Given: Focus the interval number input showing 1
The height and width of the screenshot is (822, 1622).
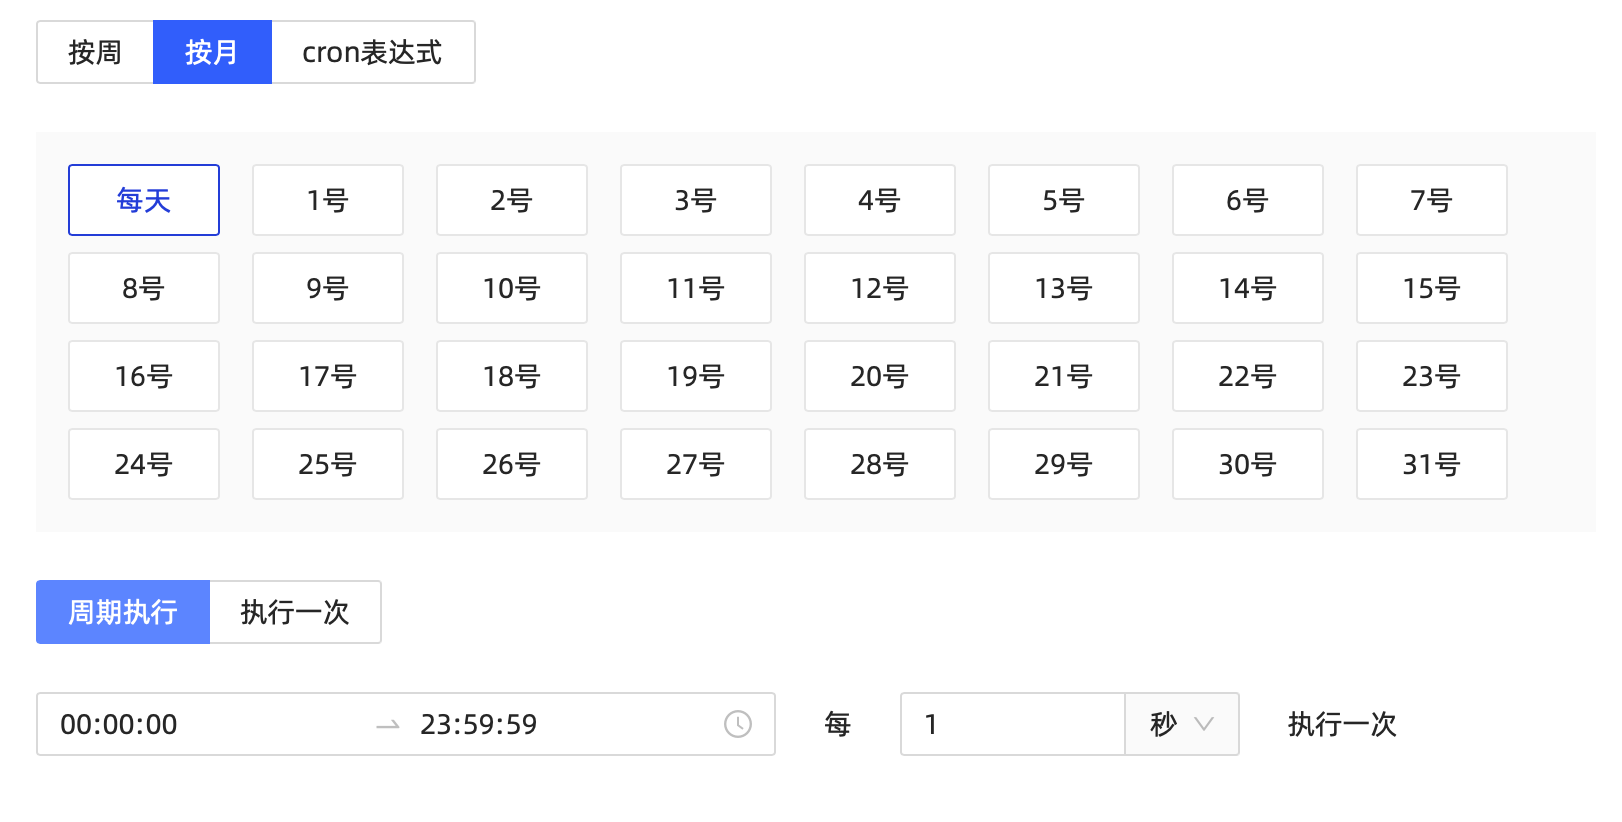Looking at the screenshot, I should pos(1013,724).
